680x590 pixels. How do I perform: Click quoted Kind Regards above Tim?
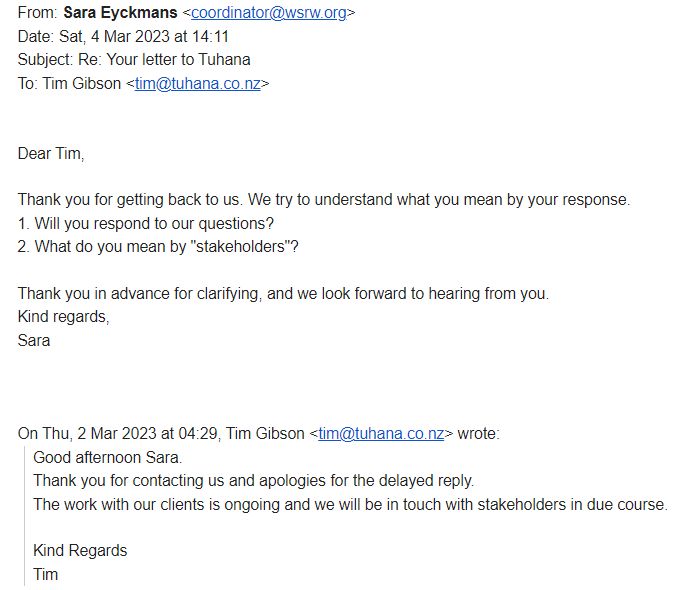[80, 551]
